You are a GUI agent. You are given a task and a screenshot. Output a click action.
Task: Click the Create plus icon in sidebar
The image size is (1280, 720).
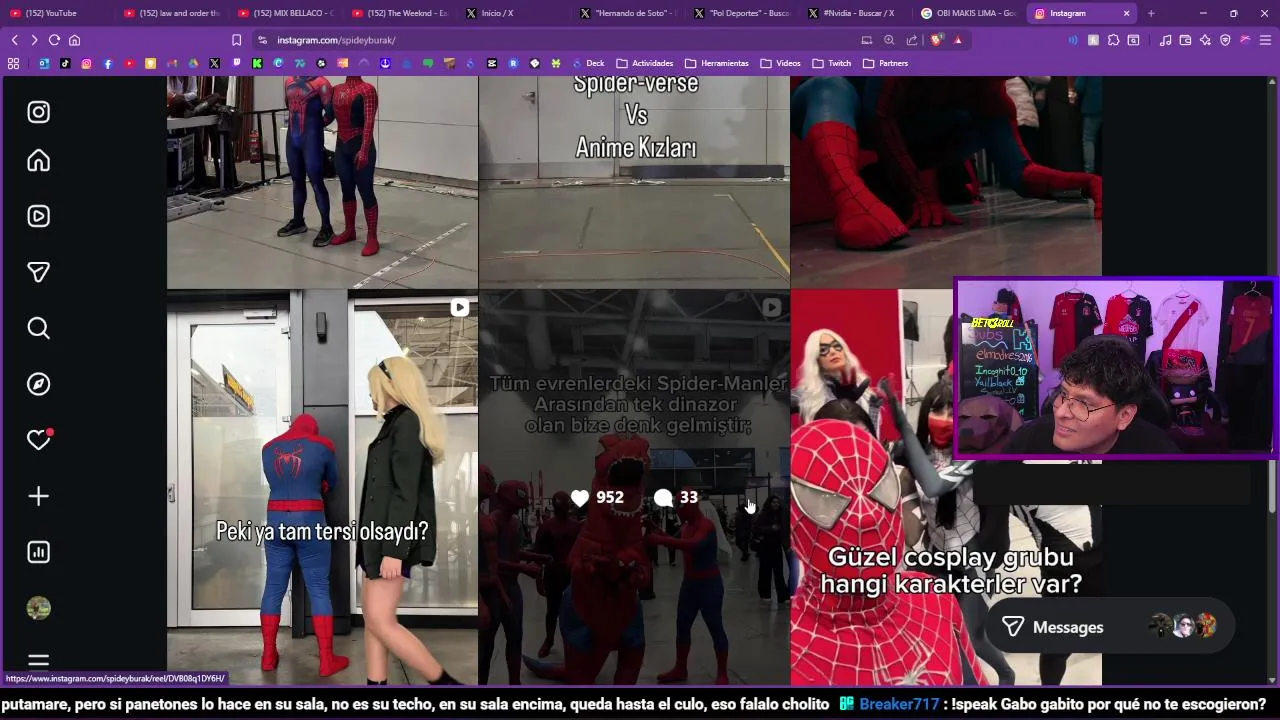[38, 496]
